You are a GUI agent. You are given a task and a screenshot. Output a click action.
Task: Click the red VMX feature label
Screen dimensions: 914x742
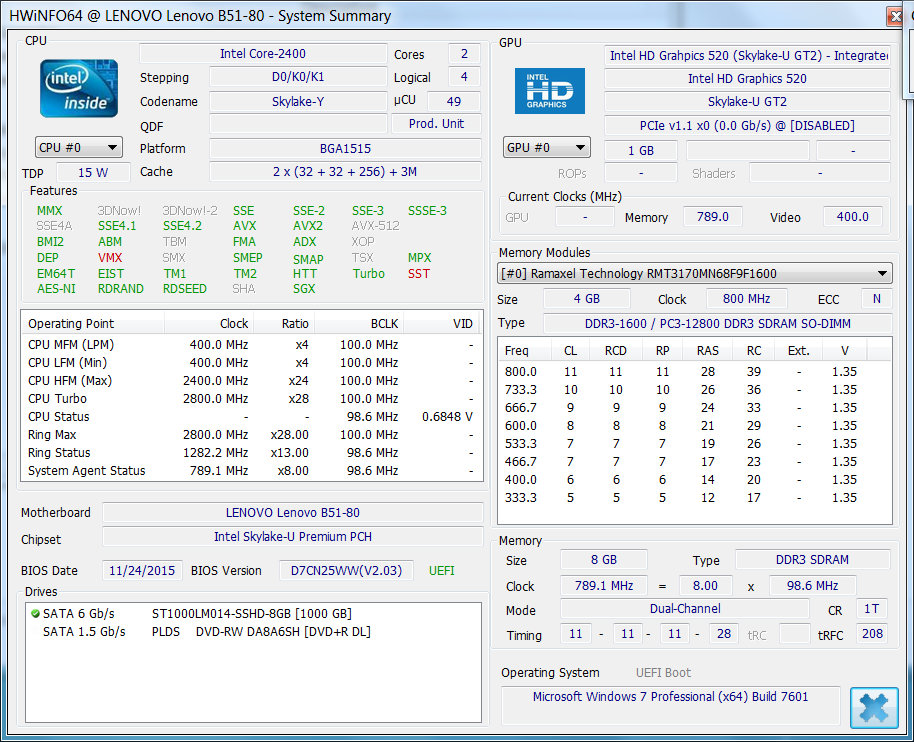click(x=110, y=258)
